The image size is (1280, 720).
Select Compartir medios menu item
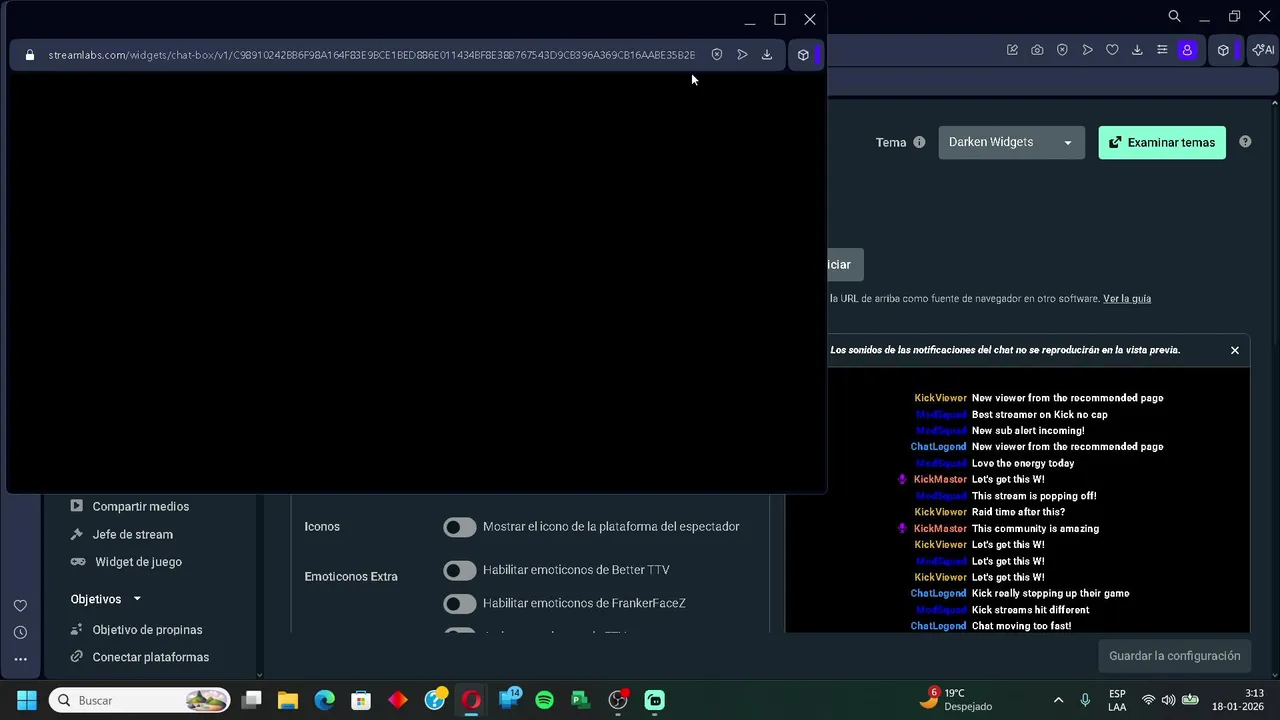pos(140,506)
